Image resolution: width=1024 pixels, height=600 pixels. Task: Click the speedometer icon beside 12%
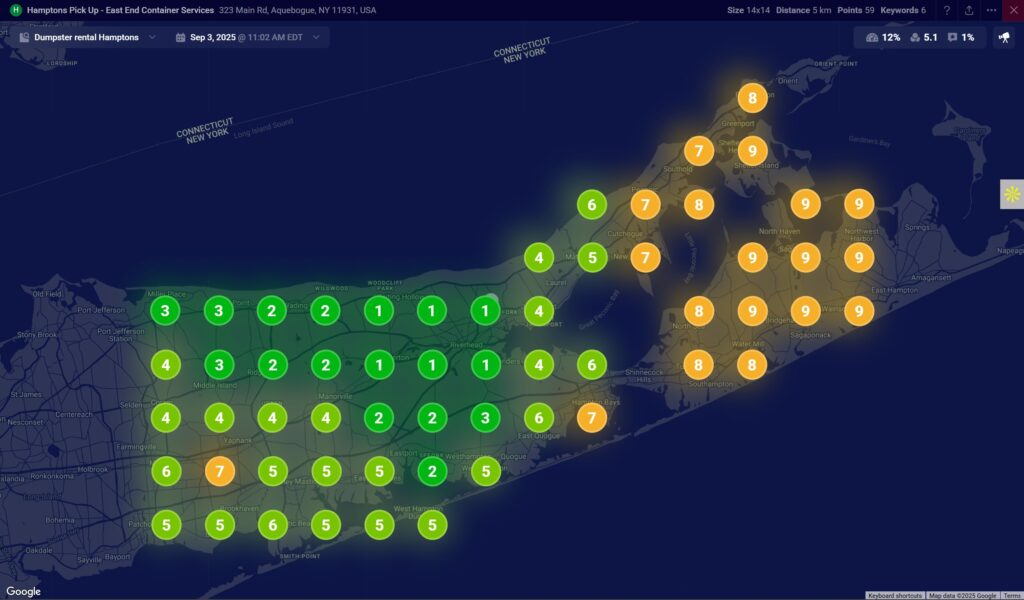point(872,37)
